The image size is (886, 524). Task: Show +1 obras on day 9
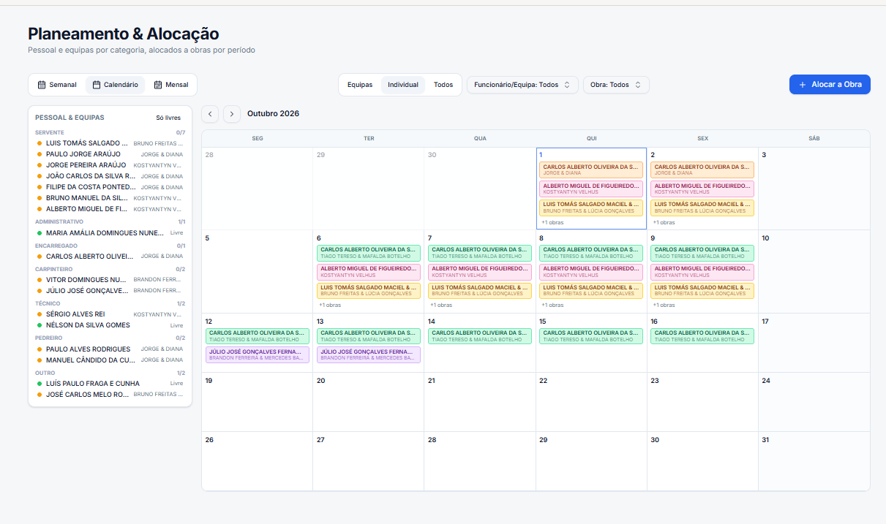[x=664, y=305]
